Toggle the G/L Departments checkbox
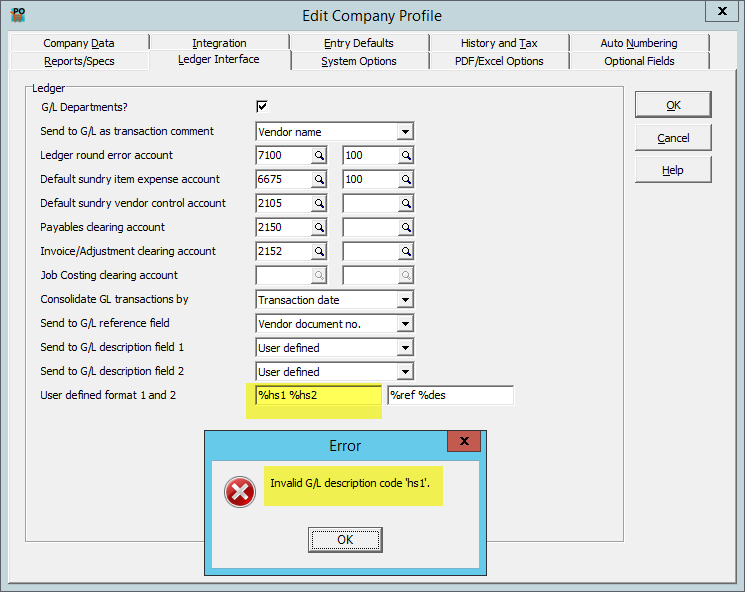This screenshot has height=592, width=745. [x=263, y=107]
